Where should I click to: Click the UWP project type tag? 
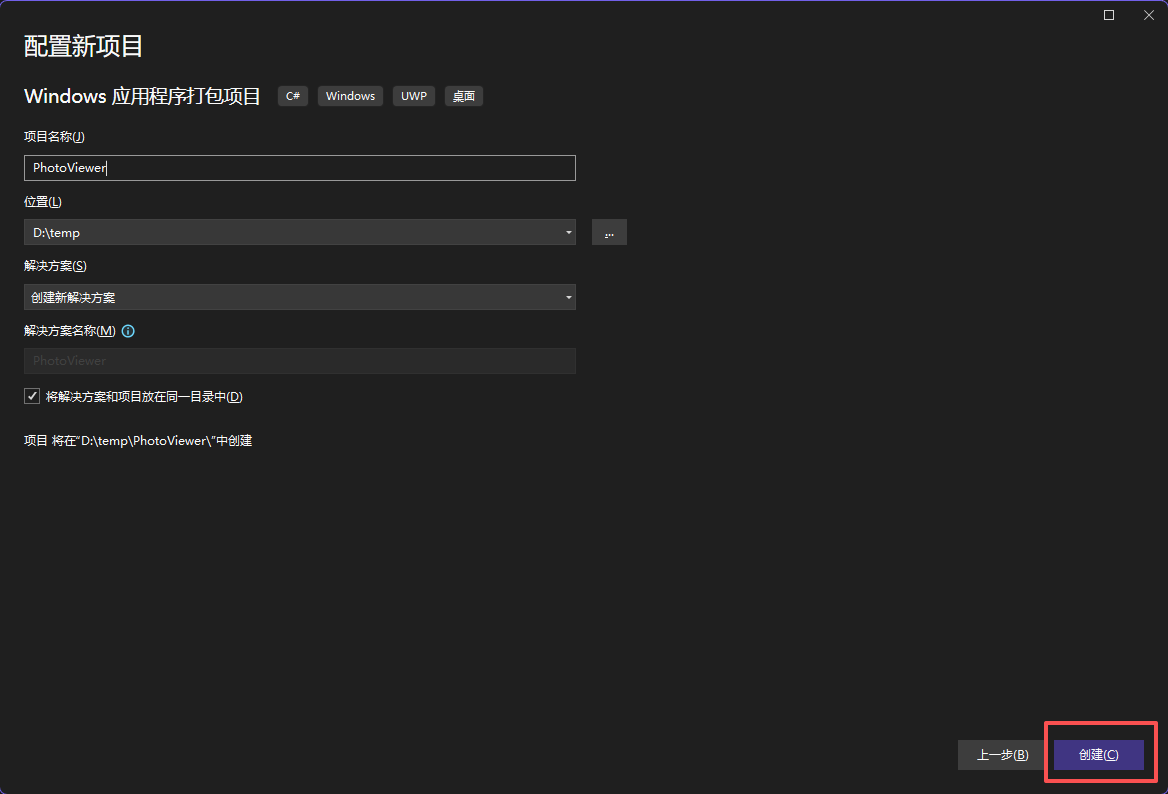(413, 96)
